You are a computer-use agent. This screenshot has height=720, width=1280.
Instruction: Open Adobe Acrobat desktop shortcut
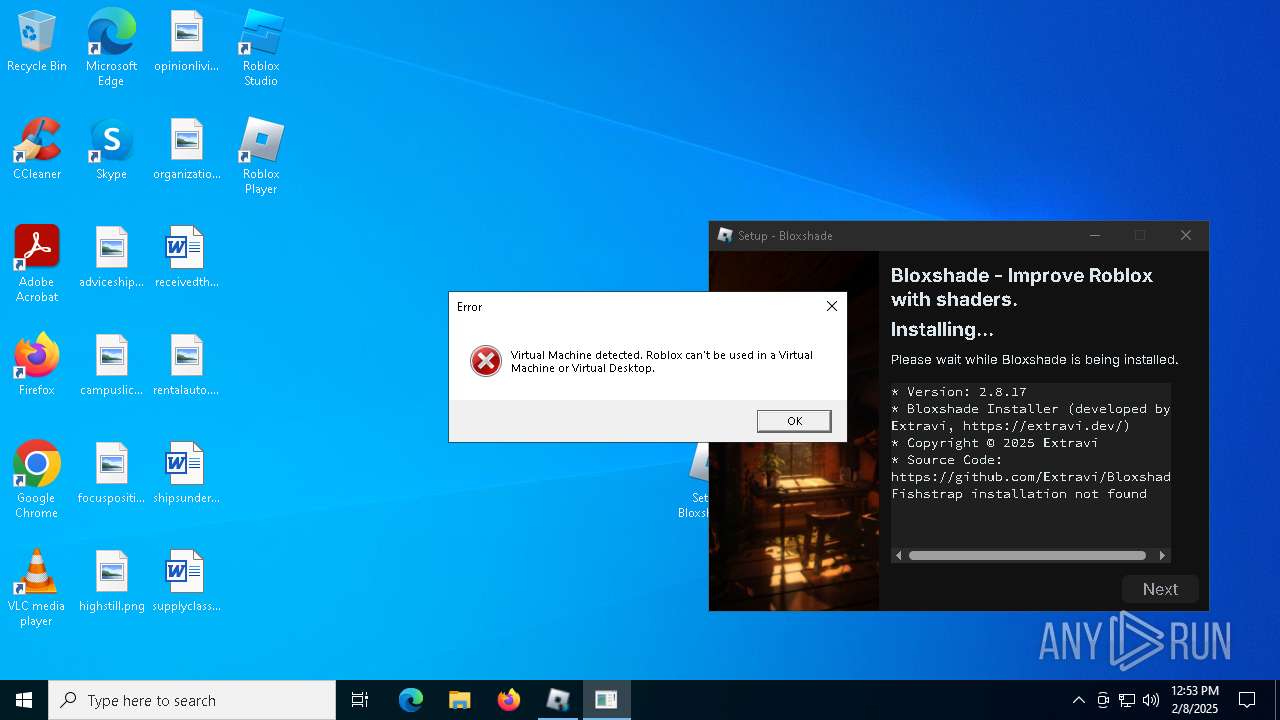(x=37, y=264)
